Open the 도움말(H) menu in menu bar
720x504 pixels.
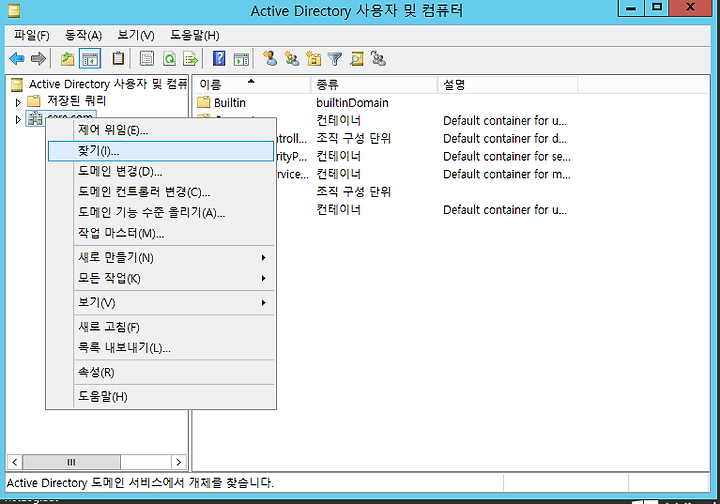195,35
